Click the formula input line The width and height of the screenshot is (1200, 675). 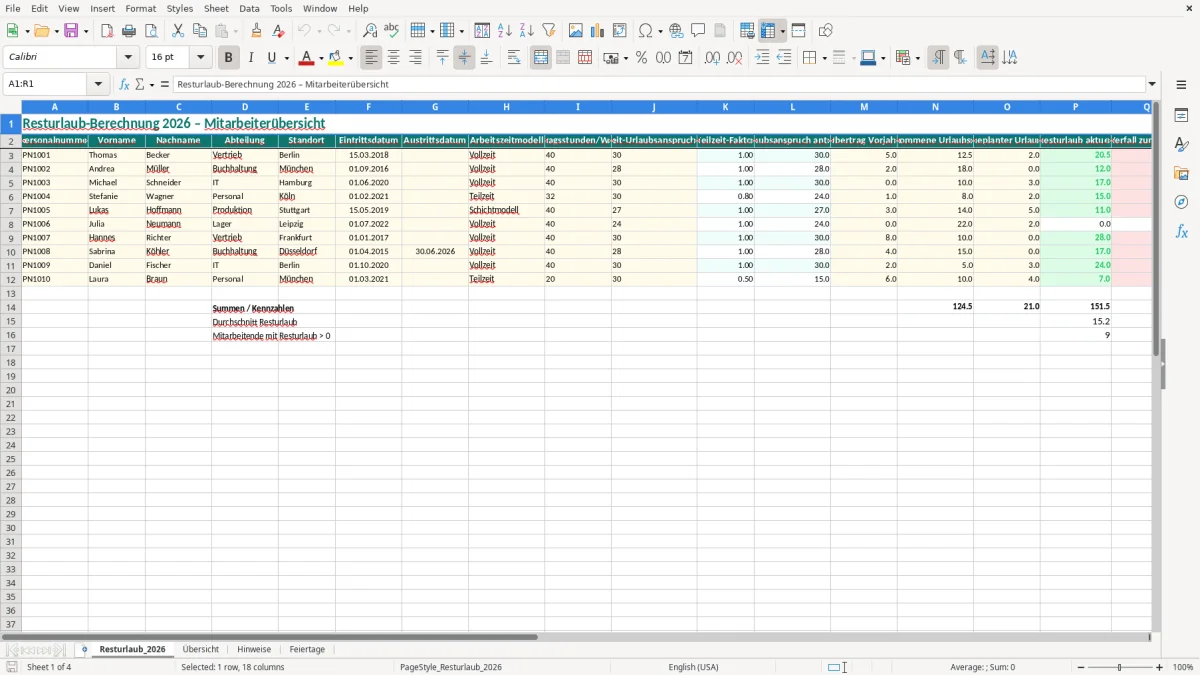(659, 85)
